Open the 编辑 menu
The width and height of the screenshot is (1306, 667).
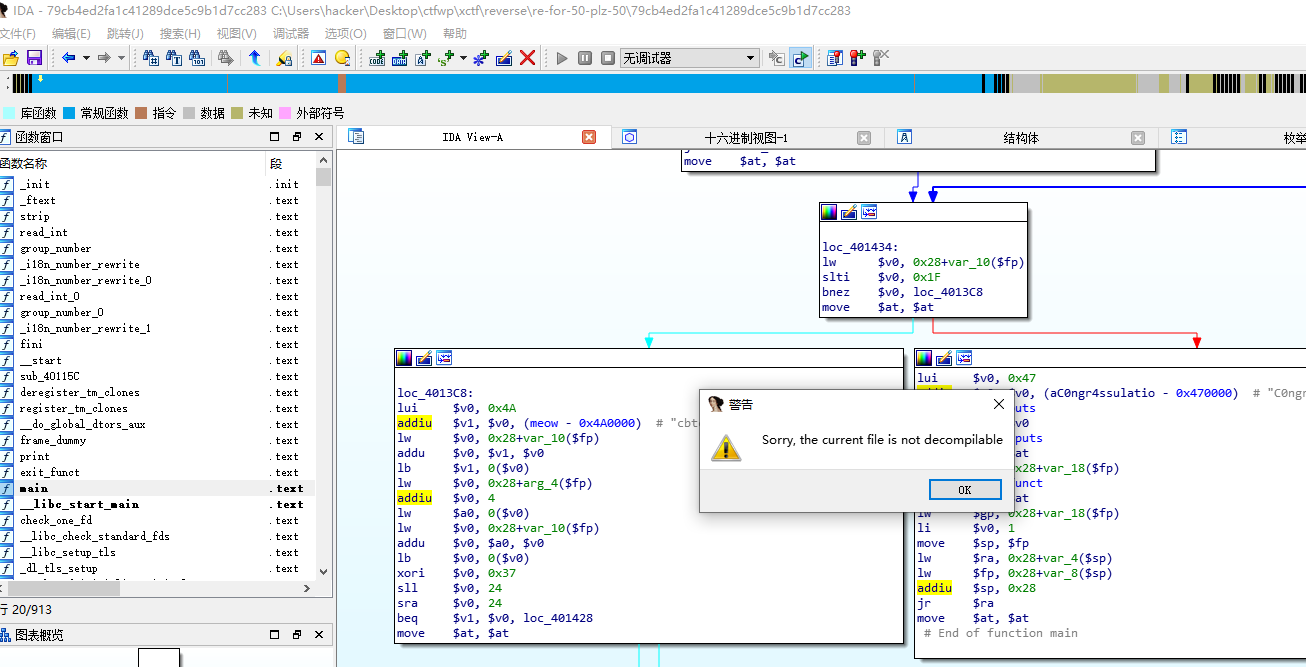[x=71, y=33]
